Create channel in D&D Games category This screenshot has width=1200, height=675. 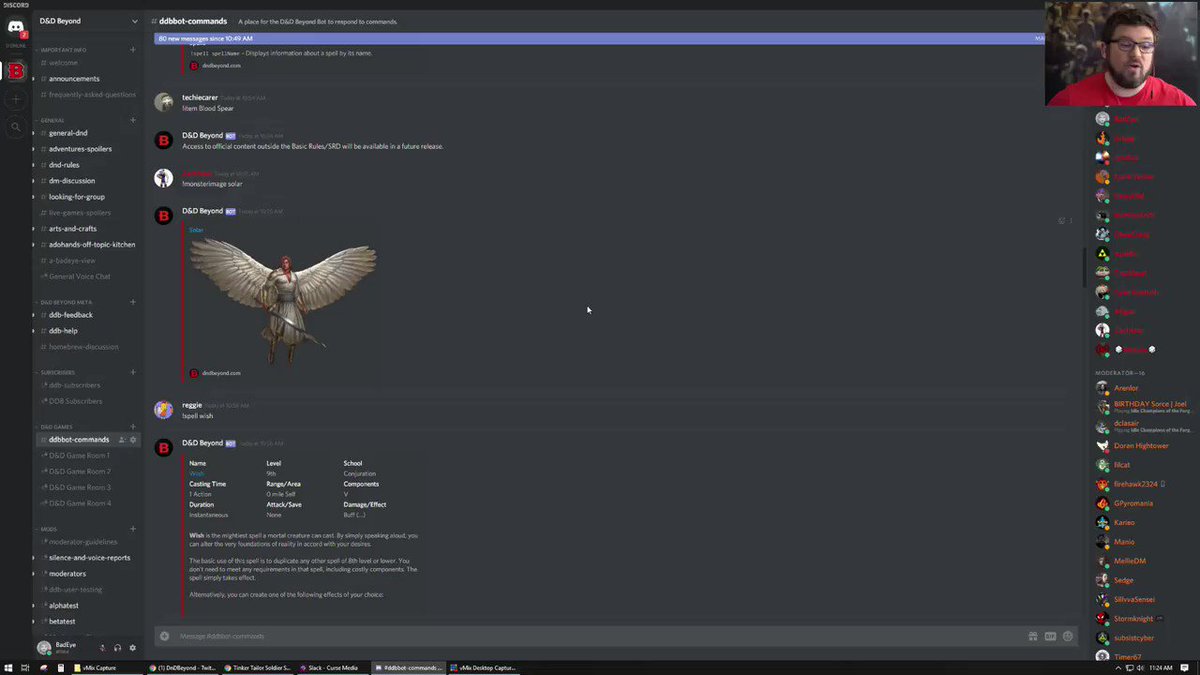point(133,426)
